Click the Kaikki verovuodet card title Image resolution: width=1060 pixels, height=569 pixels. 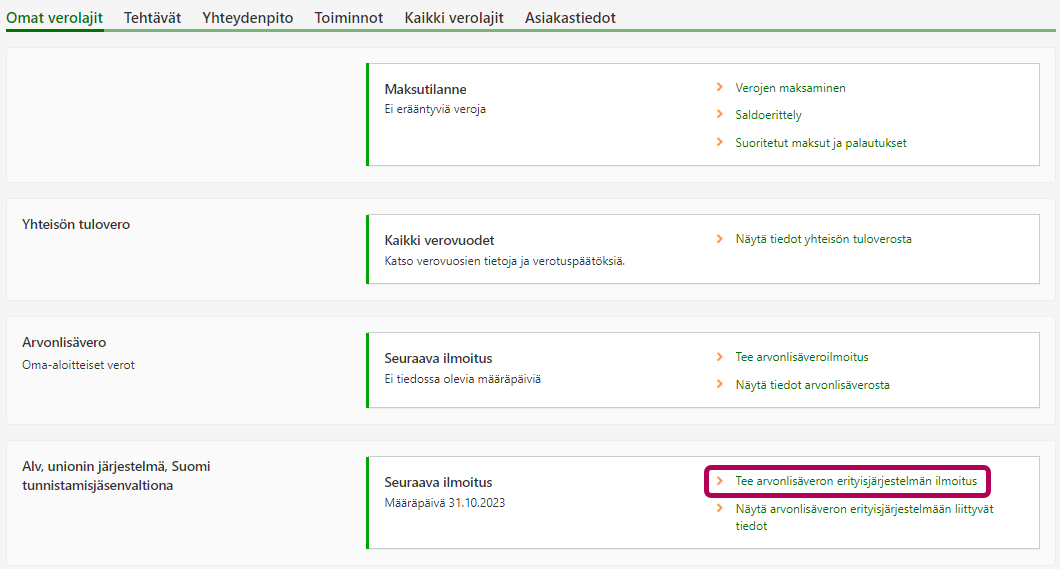point(439,241)
